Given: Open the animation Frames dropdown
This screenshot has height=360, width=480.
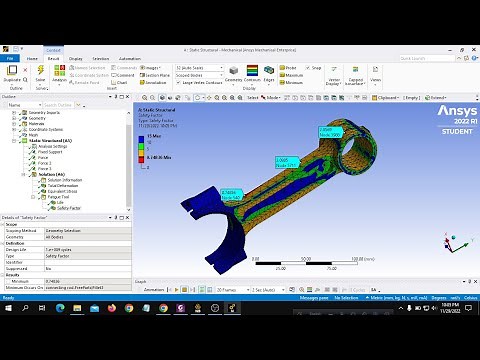Looking at the screenshot, I should pyautogui.click(x=233, y=290).
